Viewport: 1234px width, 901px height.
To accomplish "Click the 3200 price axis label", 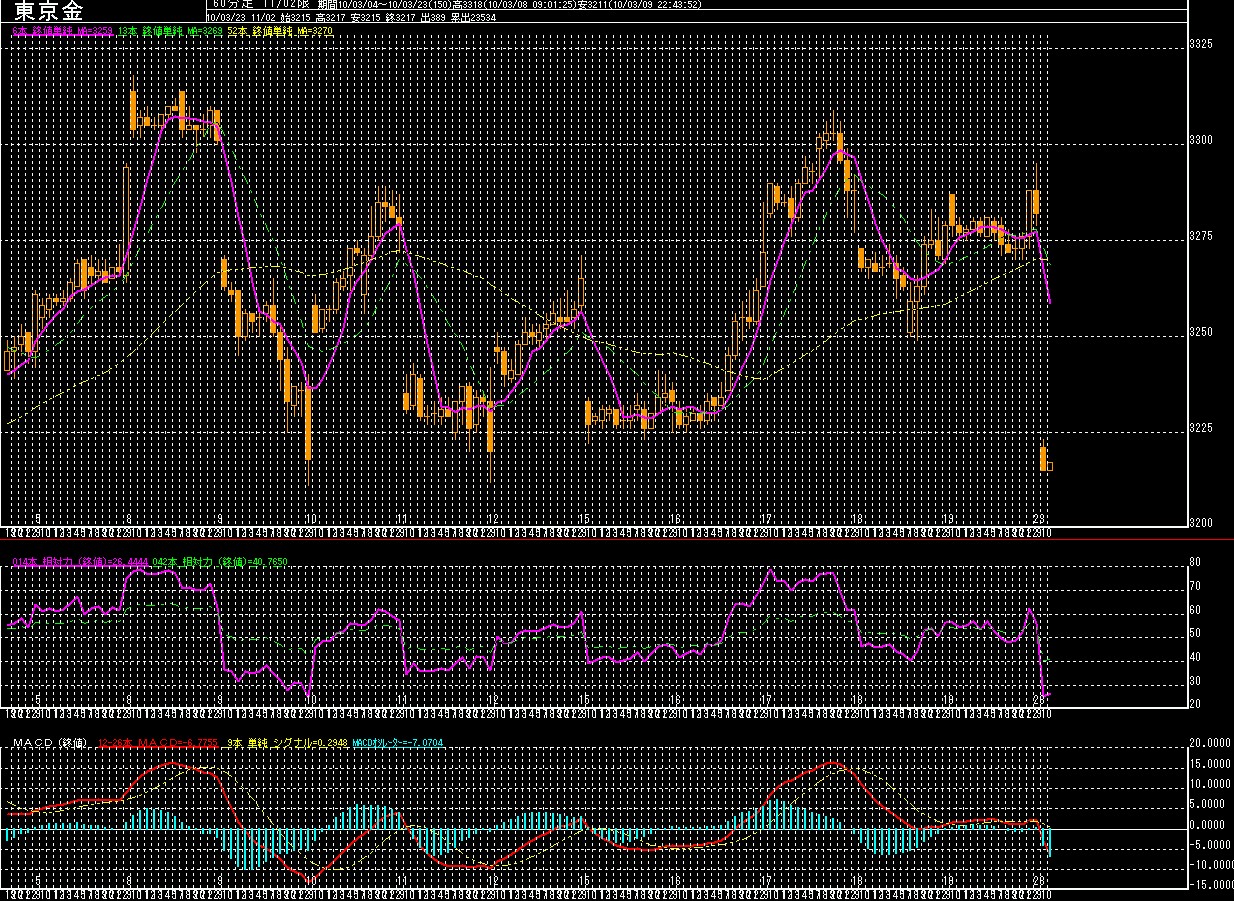I will coord(1201,523).
